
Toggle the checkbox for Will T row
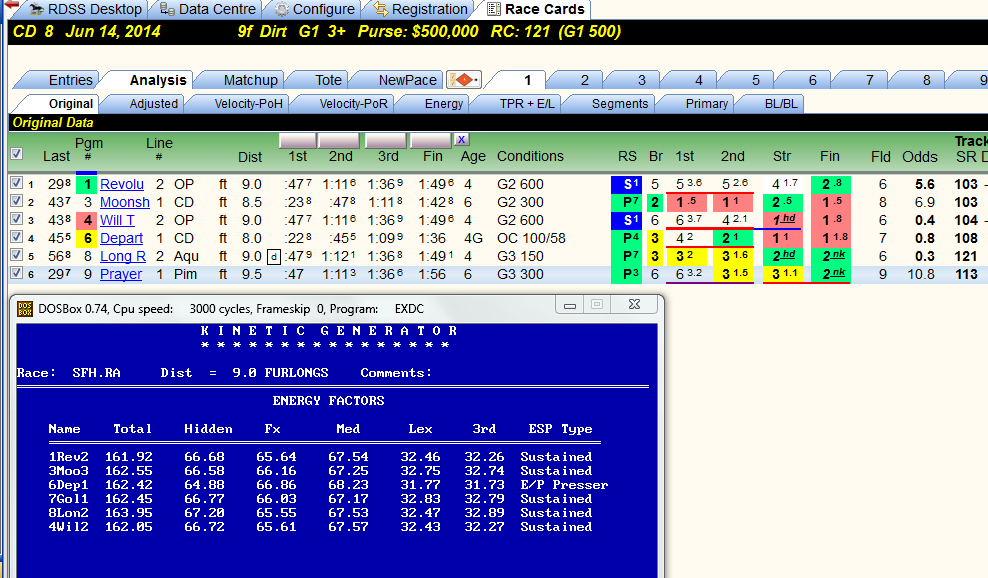coord(16,219)
